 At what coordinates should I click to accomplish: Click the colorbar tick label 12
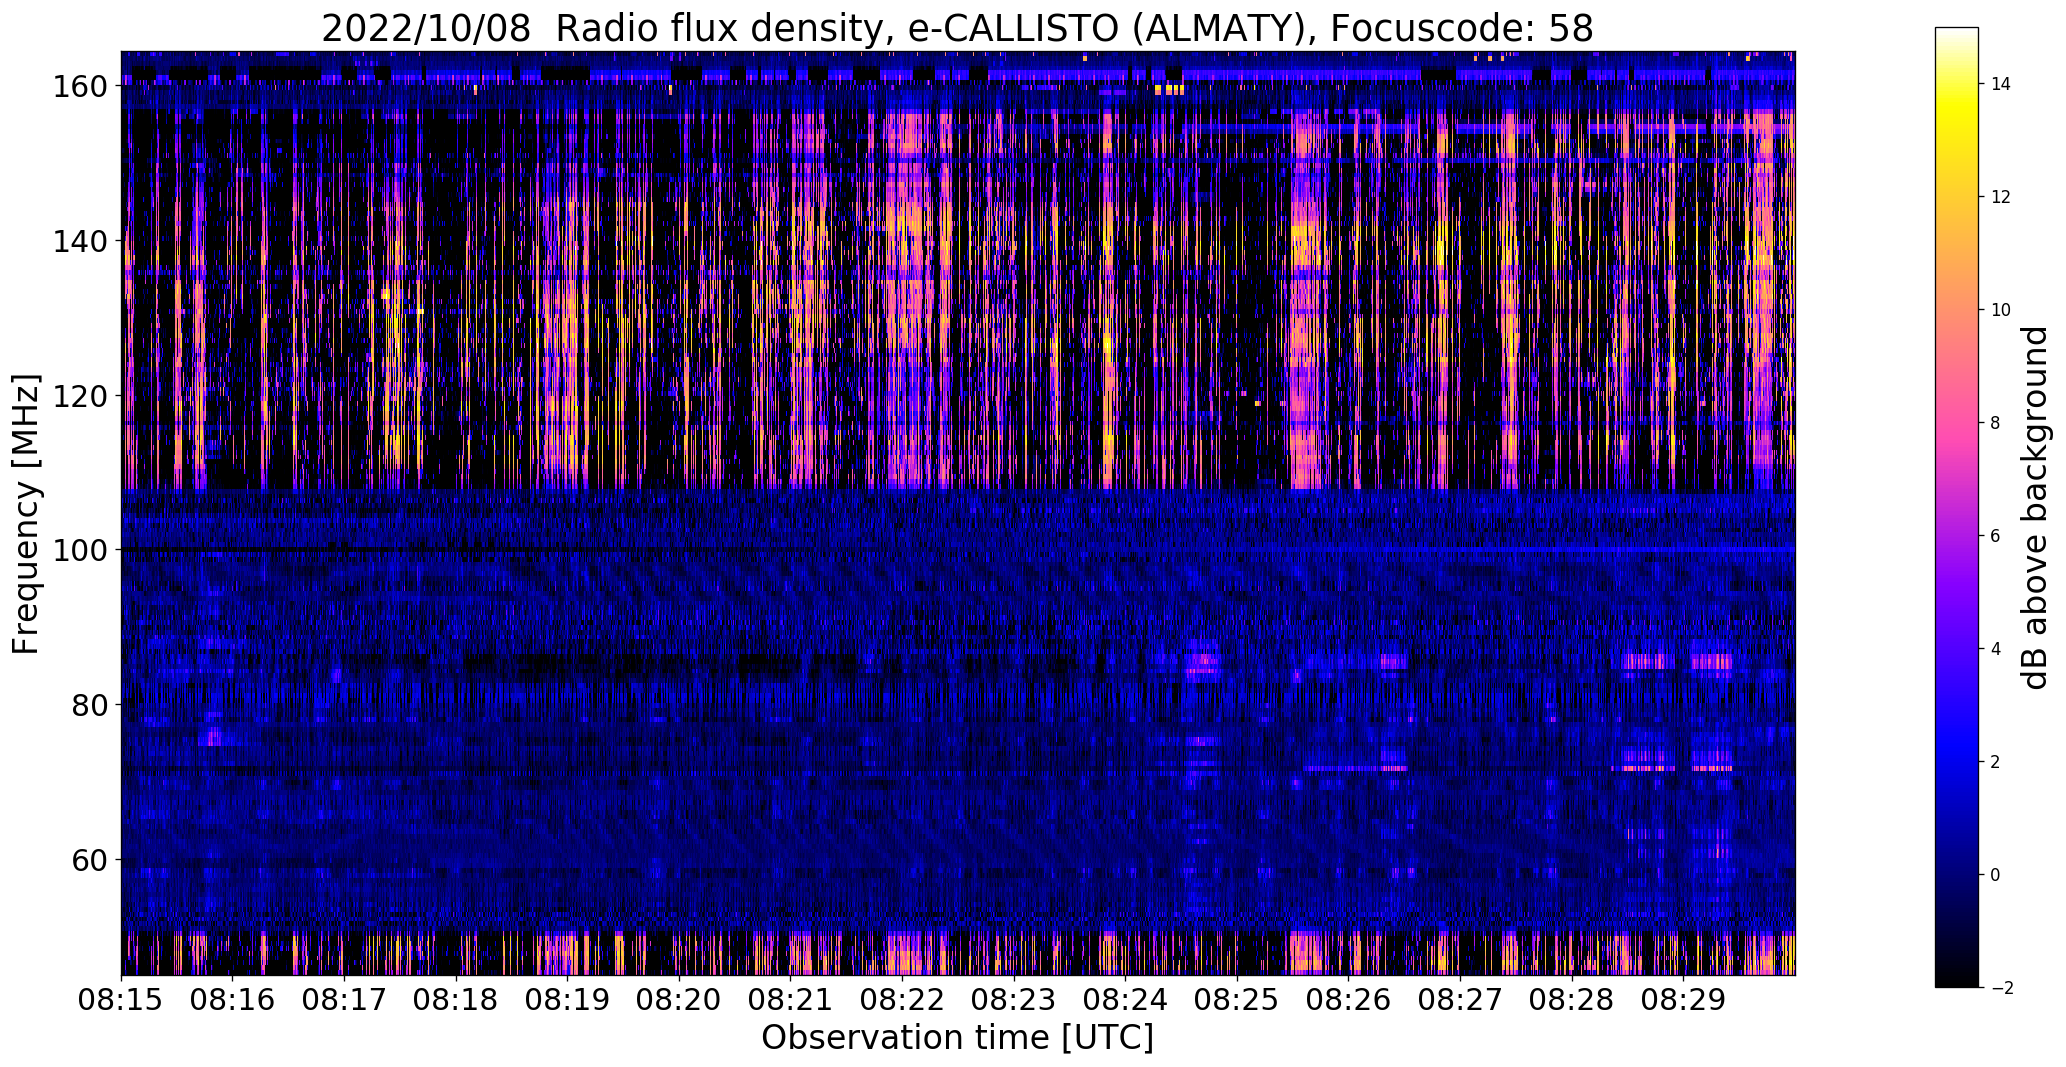click(2001, 197)
